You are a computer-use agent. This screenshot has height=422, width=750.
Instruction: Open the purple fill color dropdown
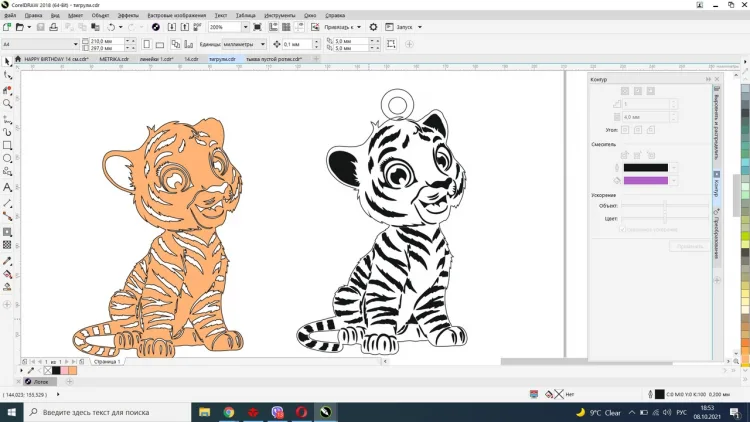673,181
